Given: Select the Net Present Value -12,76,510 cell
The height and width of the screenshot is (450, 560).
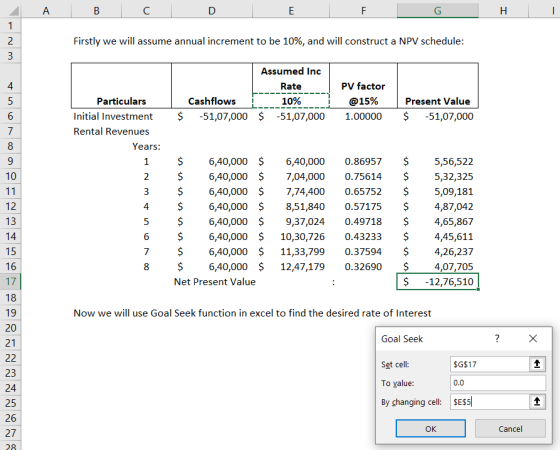Looking at the screenshot, I should (x=438, y=281).
